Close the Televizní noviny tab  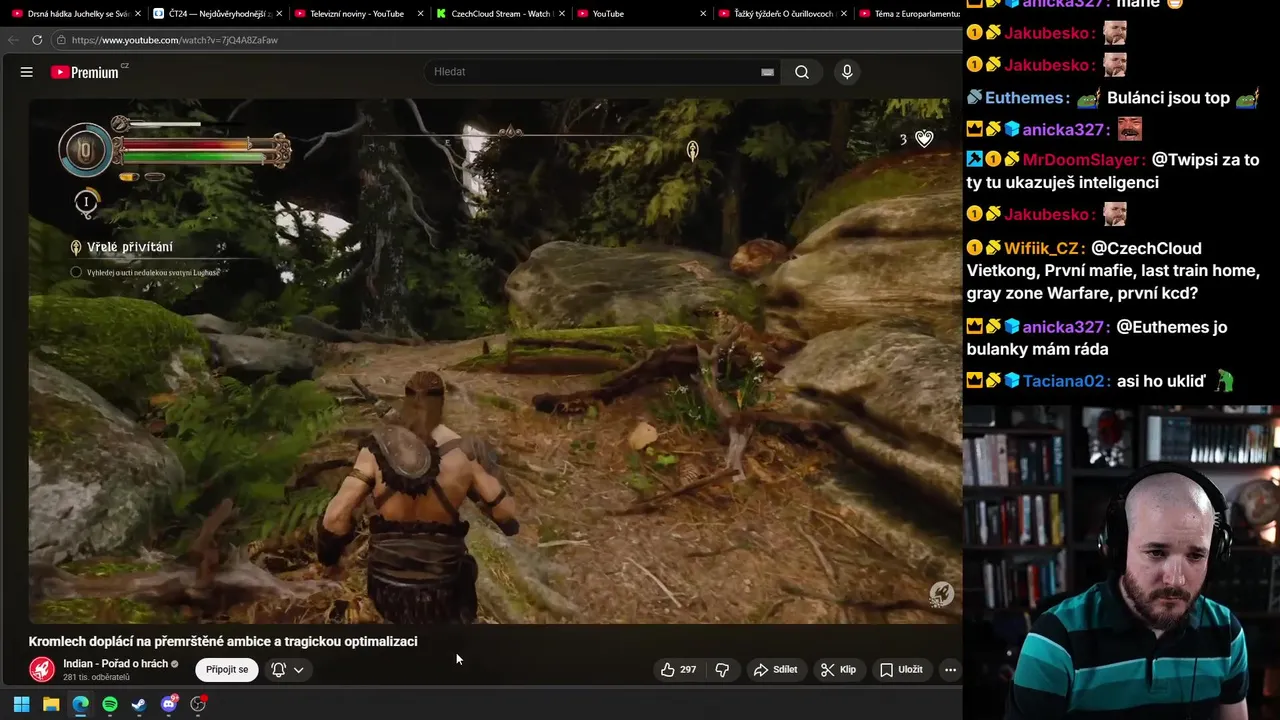coord(420,14)
